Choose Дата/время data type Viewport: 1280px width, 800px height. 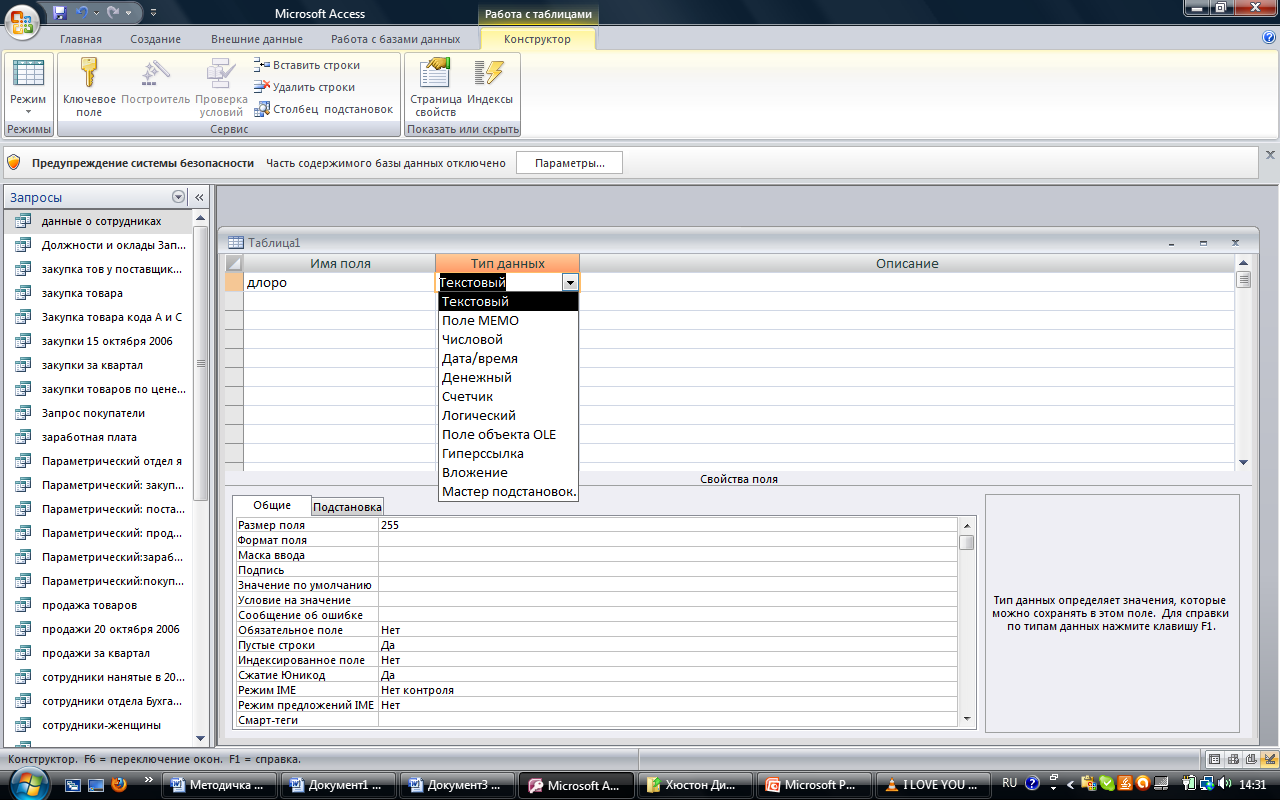(x=509, y=359)
